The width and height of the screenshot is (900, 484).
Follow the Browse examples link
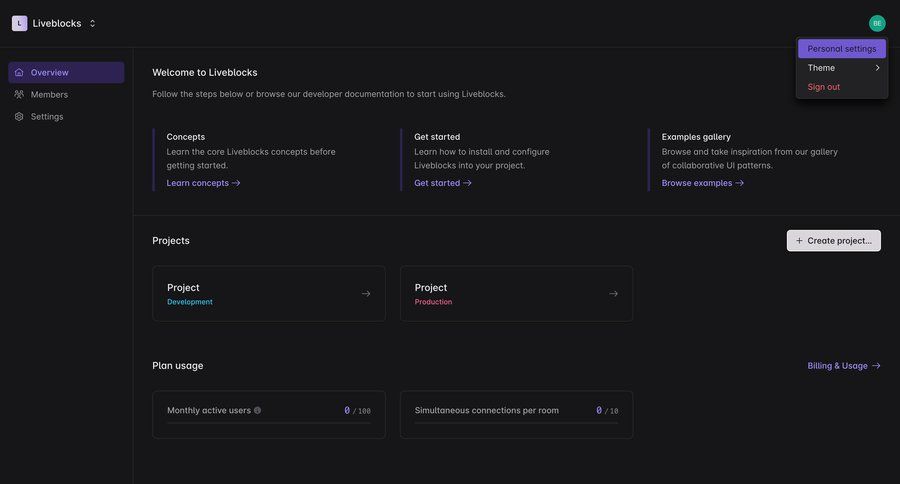click(x=703, y=183)
